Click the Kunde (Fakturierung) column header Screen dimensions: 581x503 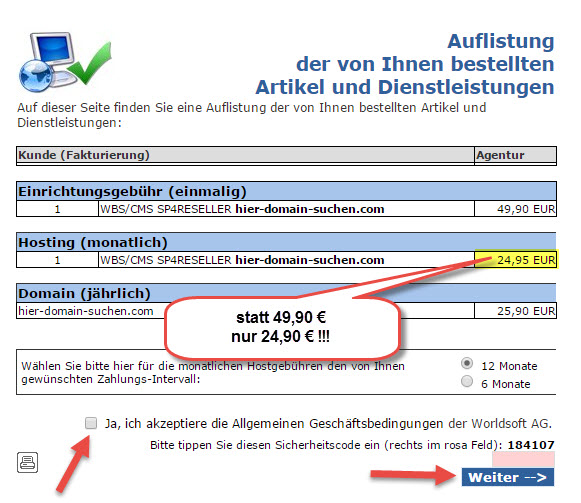tap(245, 155)
